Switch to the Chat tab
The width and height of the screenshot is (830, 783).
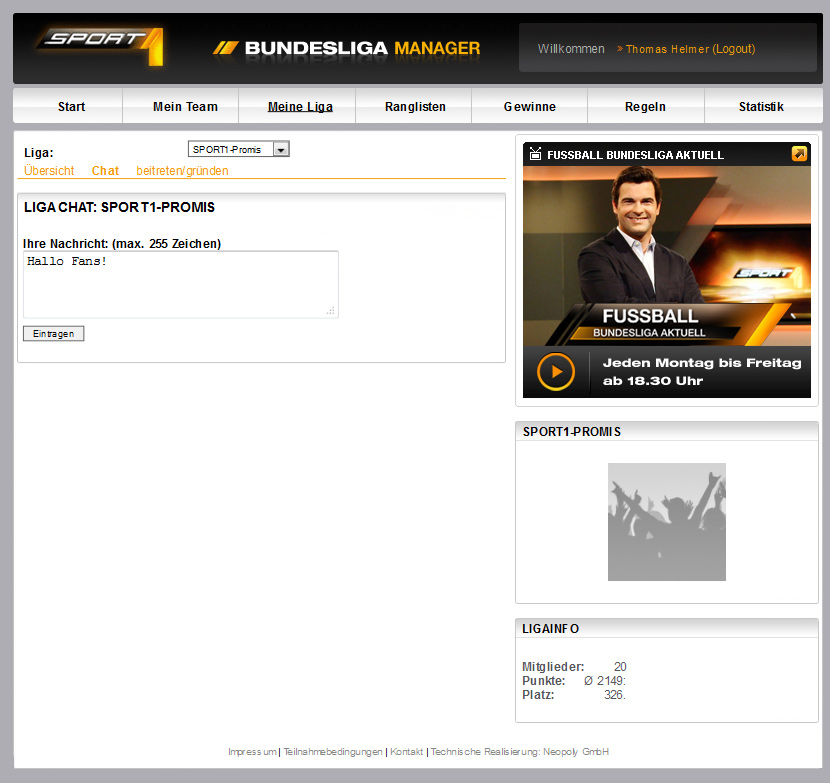(x=105, y=170)
